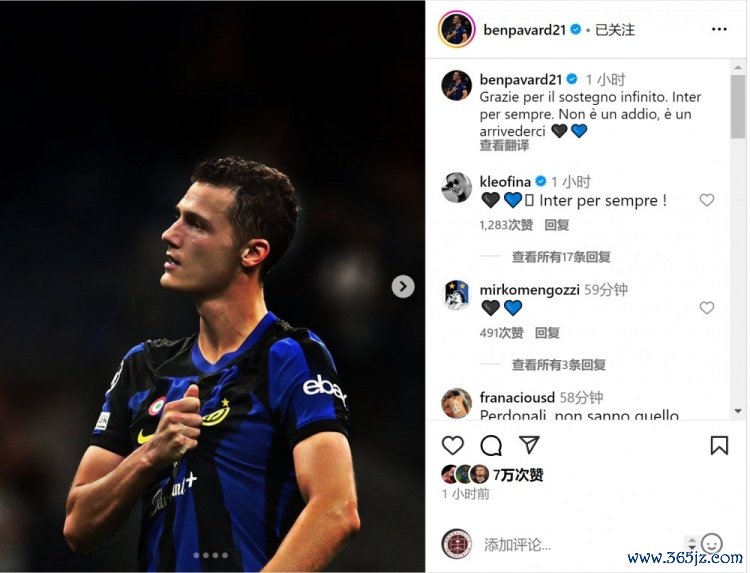
Task: Open benpavard21 profile from header username
Action: [x=525, y=30]
